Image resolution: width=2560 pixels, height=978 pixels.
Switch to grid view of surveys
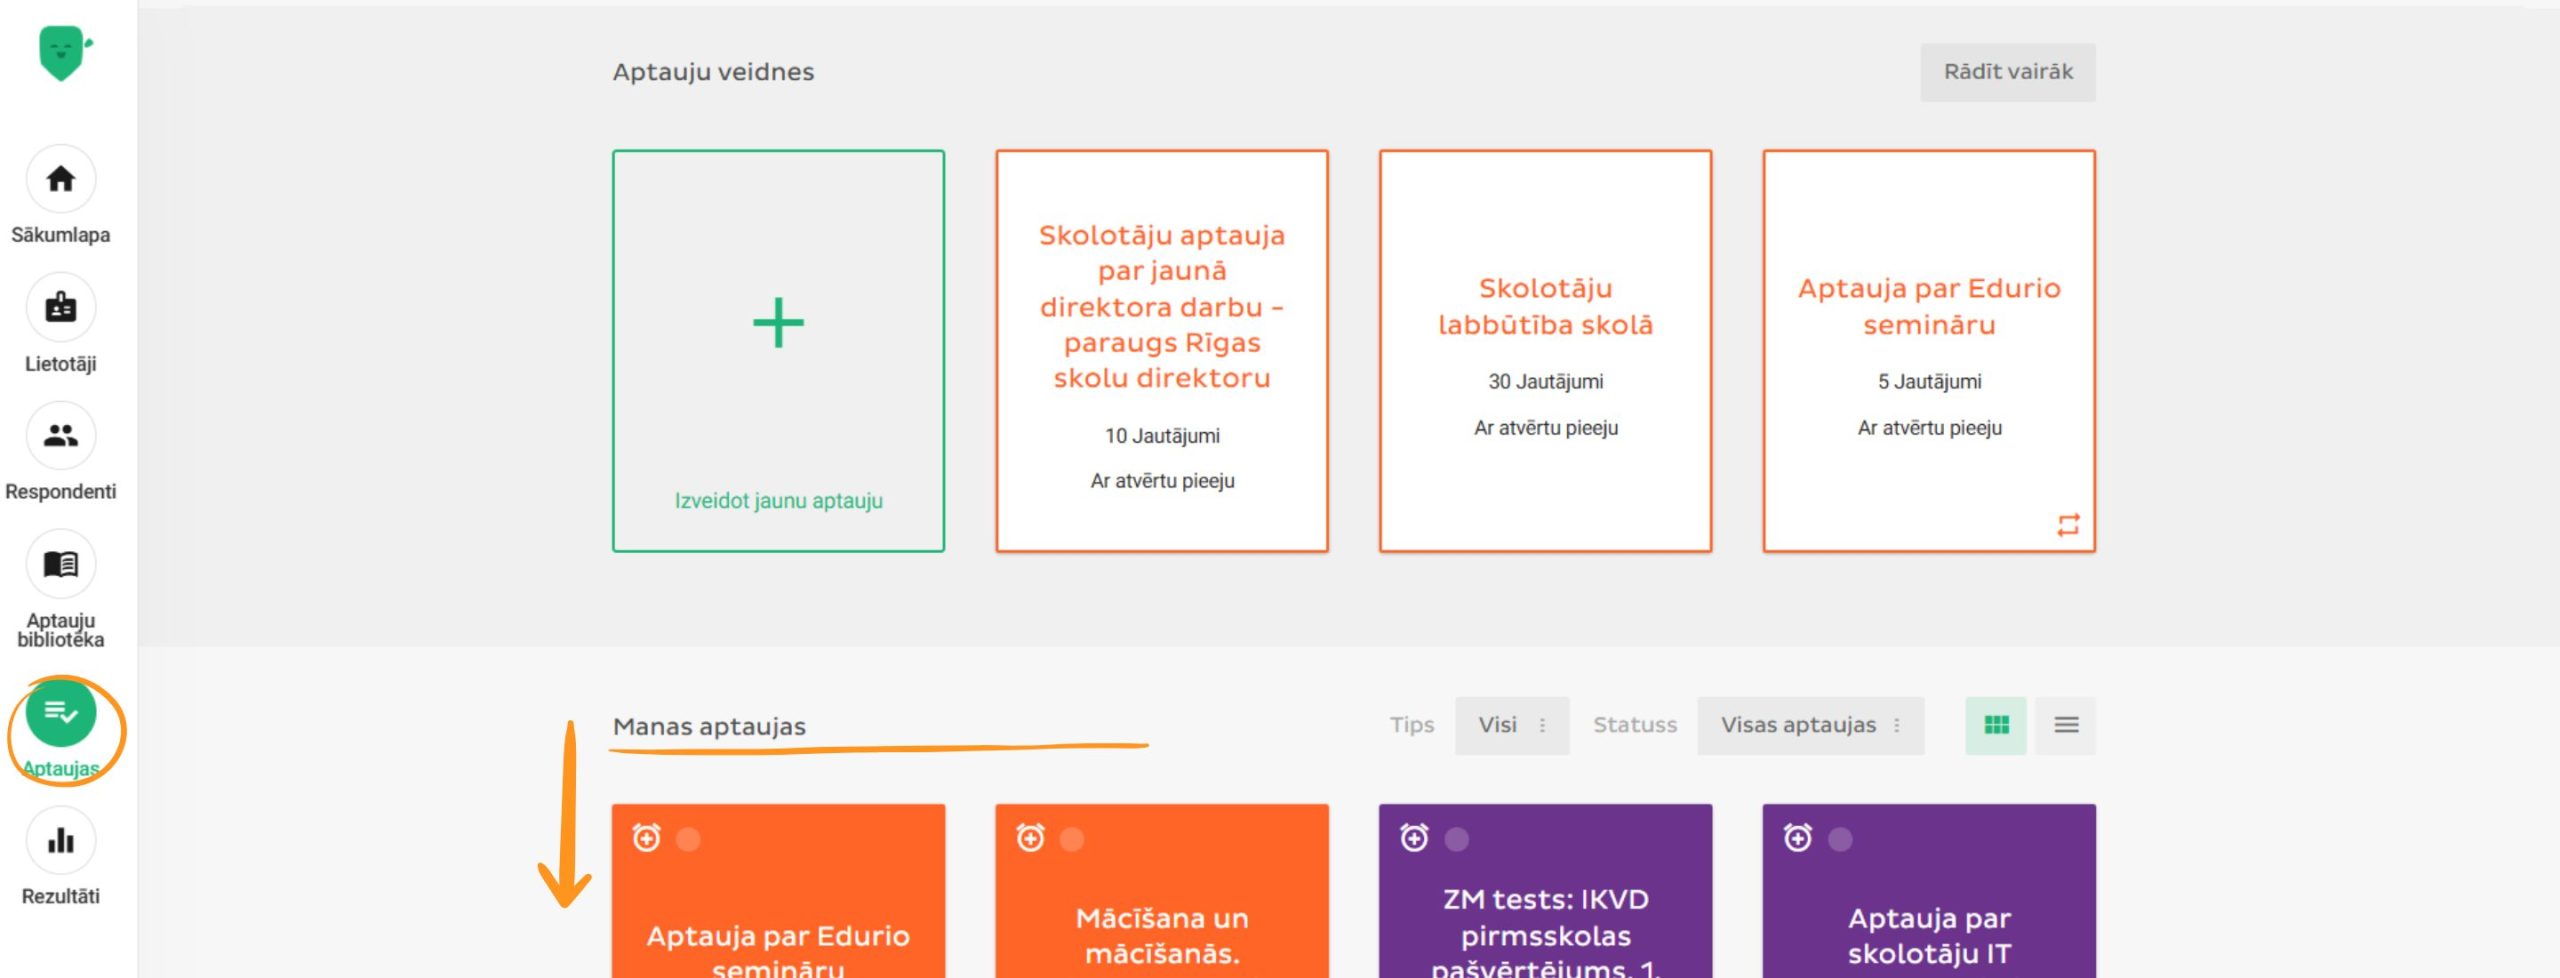(x=1995, y=725)
